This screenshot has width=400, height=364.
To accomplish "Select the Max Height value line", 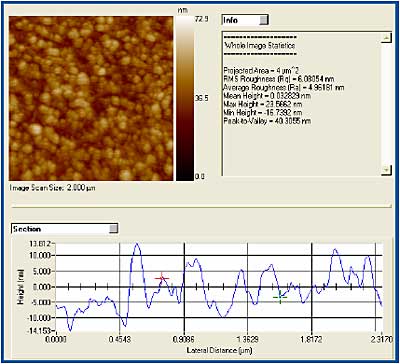I will pos(263,104).
